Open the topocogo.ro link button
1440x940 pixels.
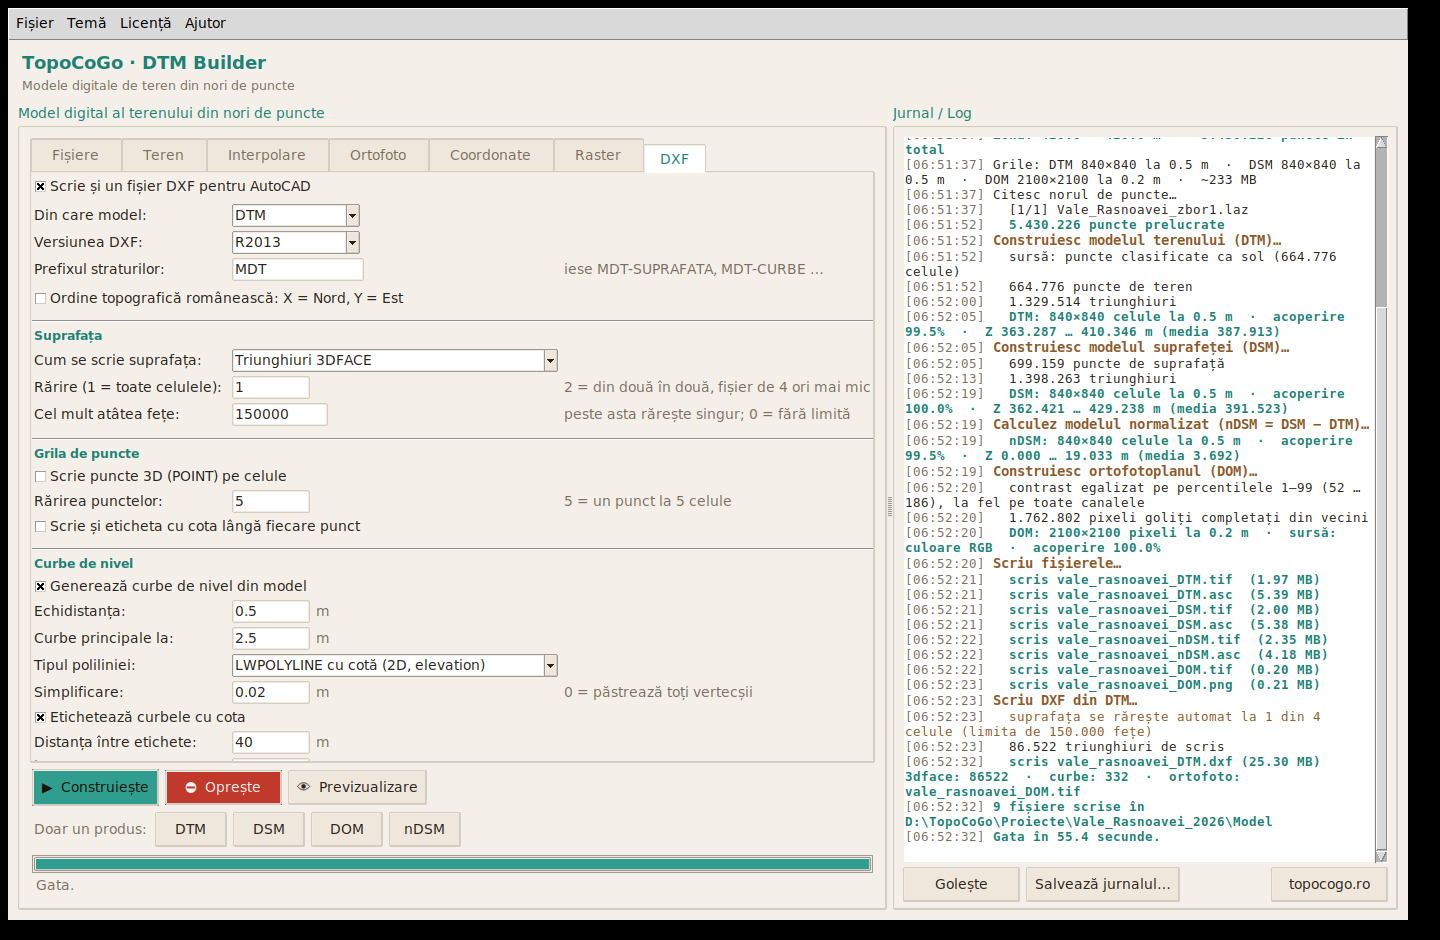(1330, 884)
